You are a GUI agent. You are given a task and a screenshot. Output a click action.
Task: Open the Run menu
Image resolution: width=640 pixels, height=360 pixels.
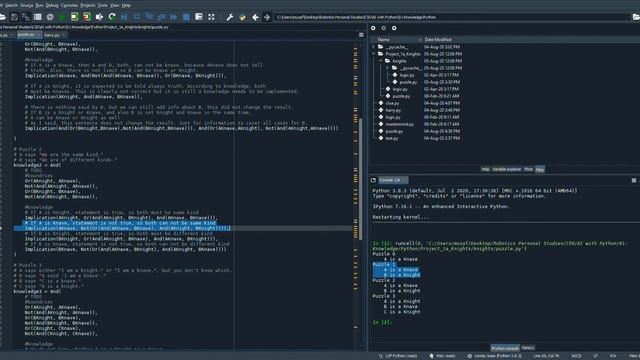pos(39,5)
